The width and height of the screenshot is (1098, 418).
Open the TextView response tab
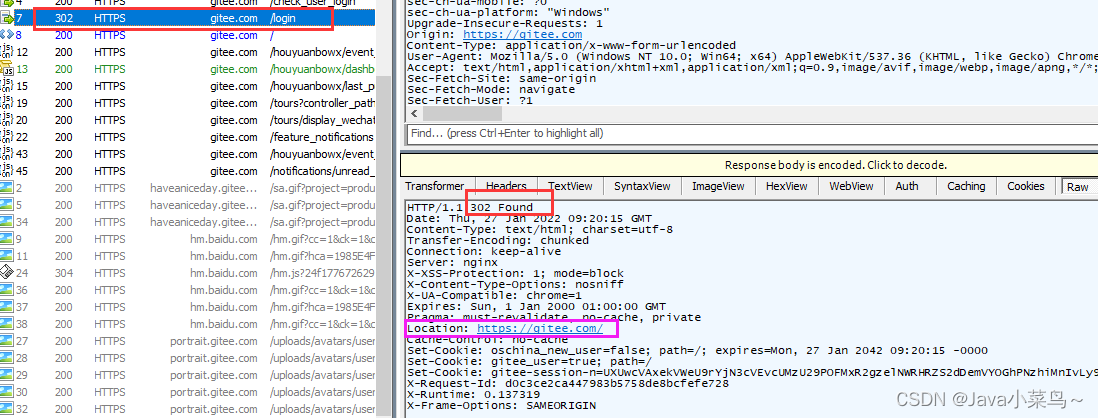click(570, 186)
